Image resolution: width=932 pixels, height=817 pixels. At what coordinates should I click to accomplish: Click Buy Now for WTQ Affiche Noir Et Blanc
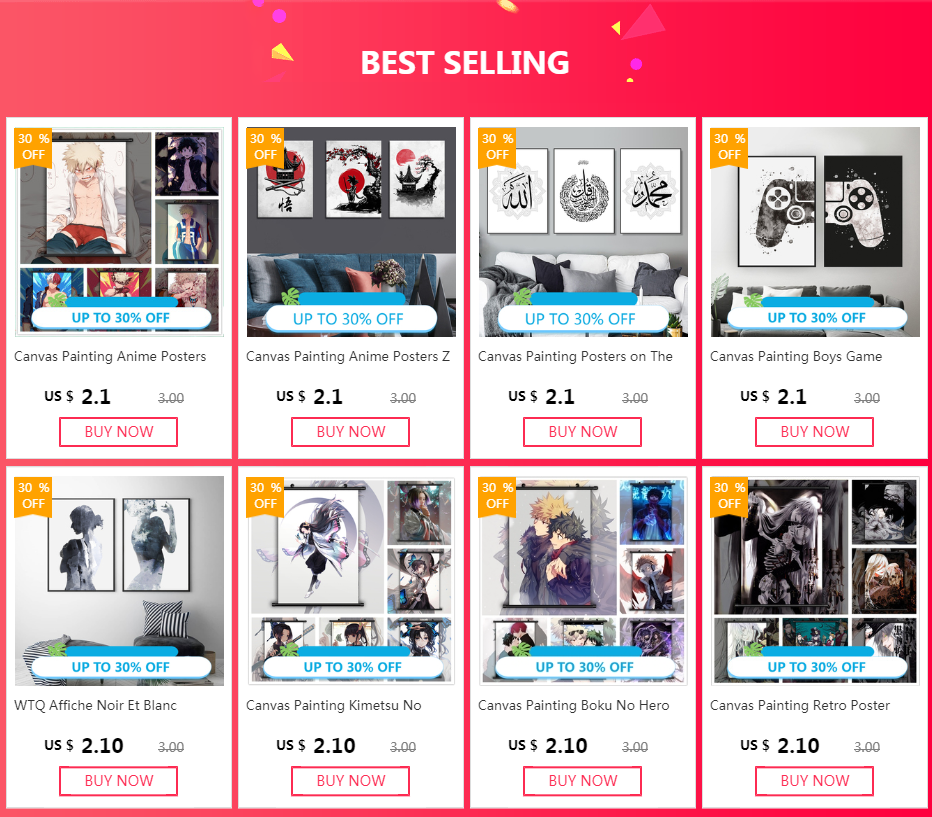[118, 781]
